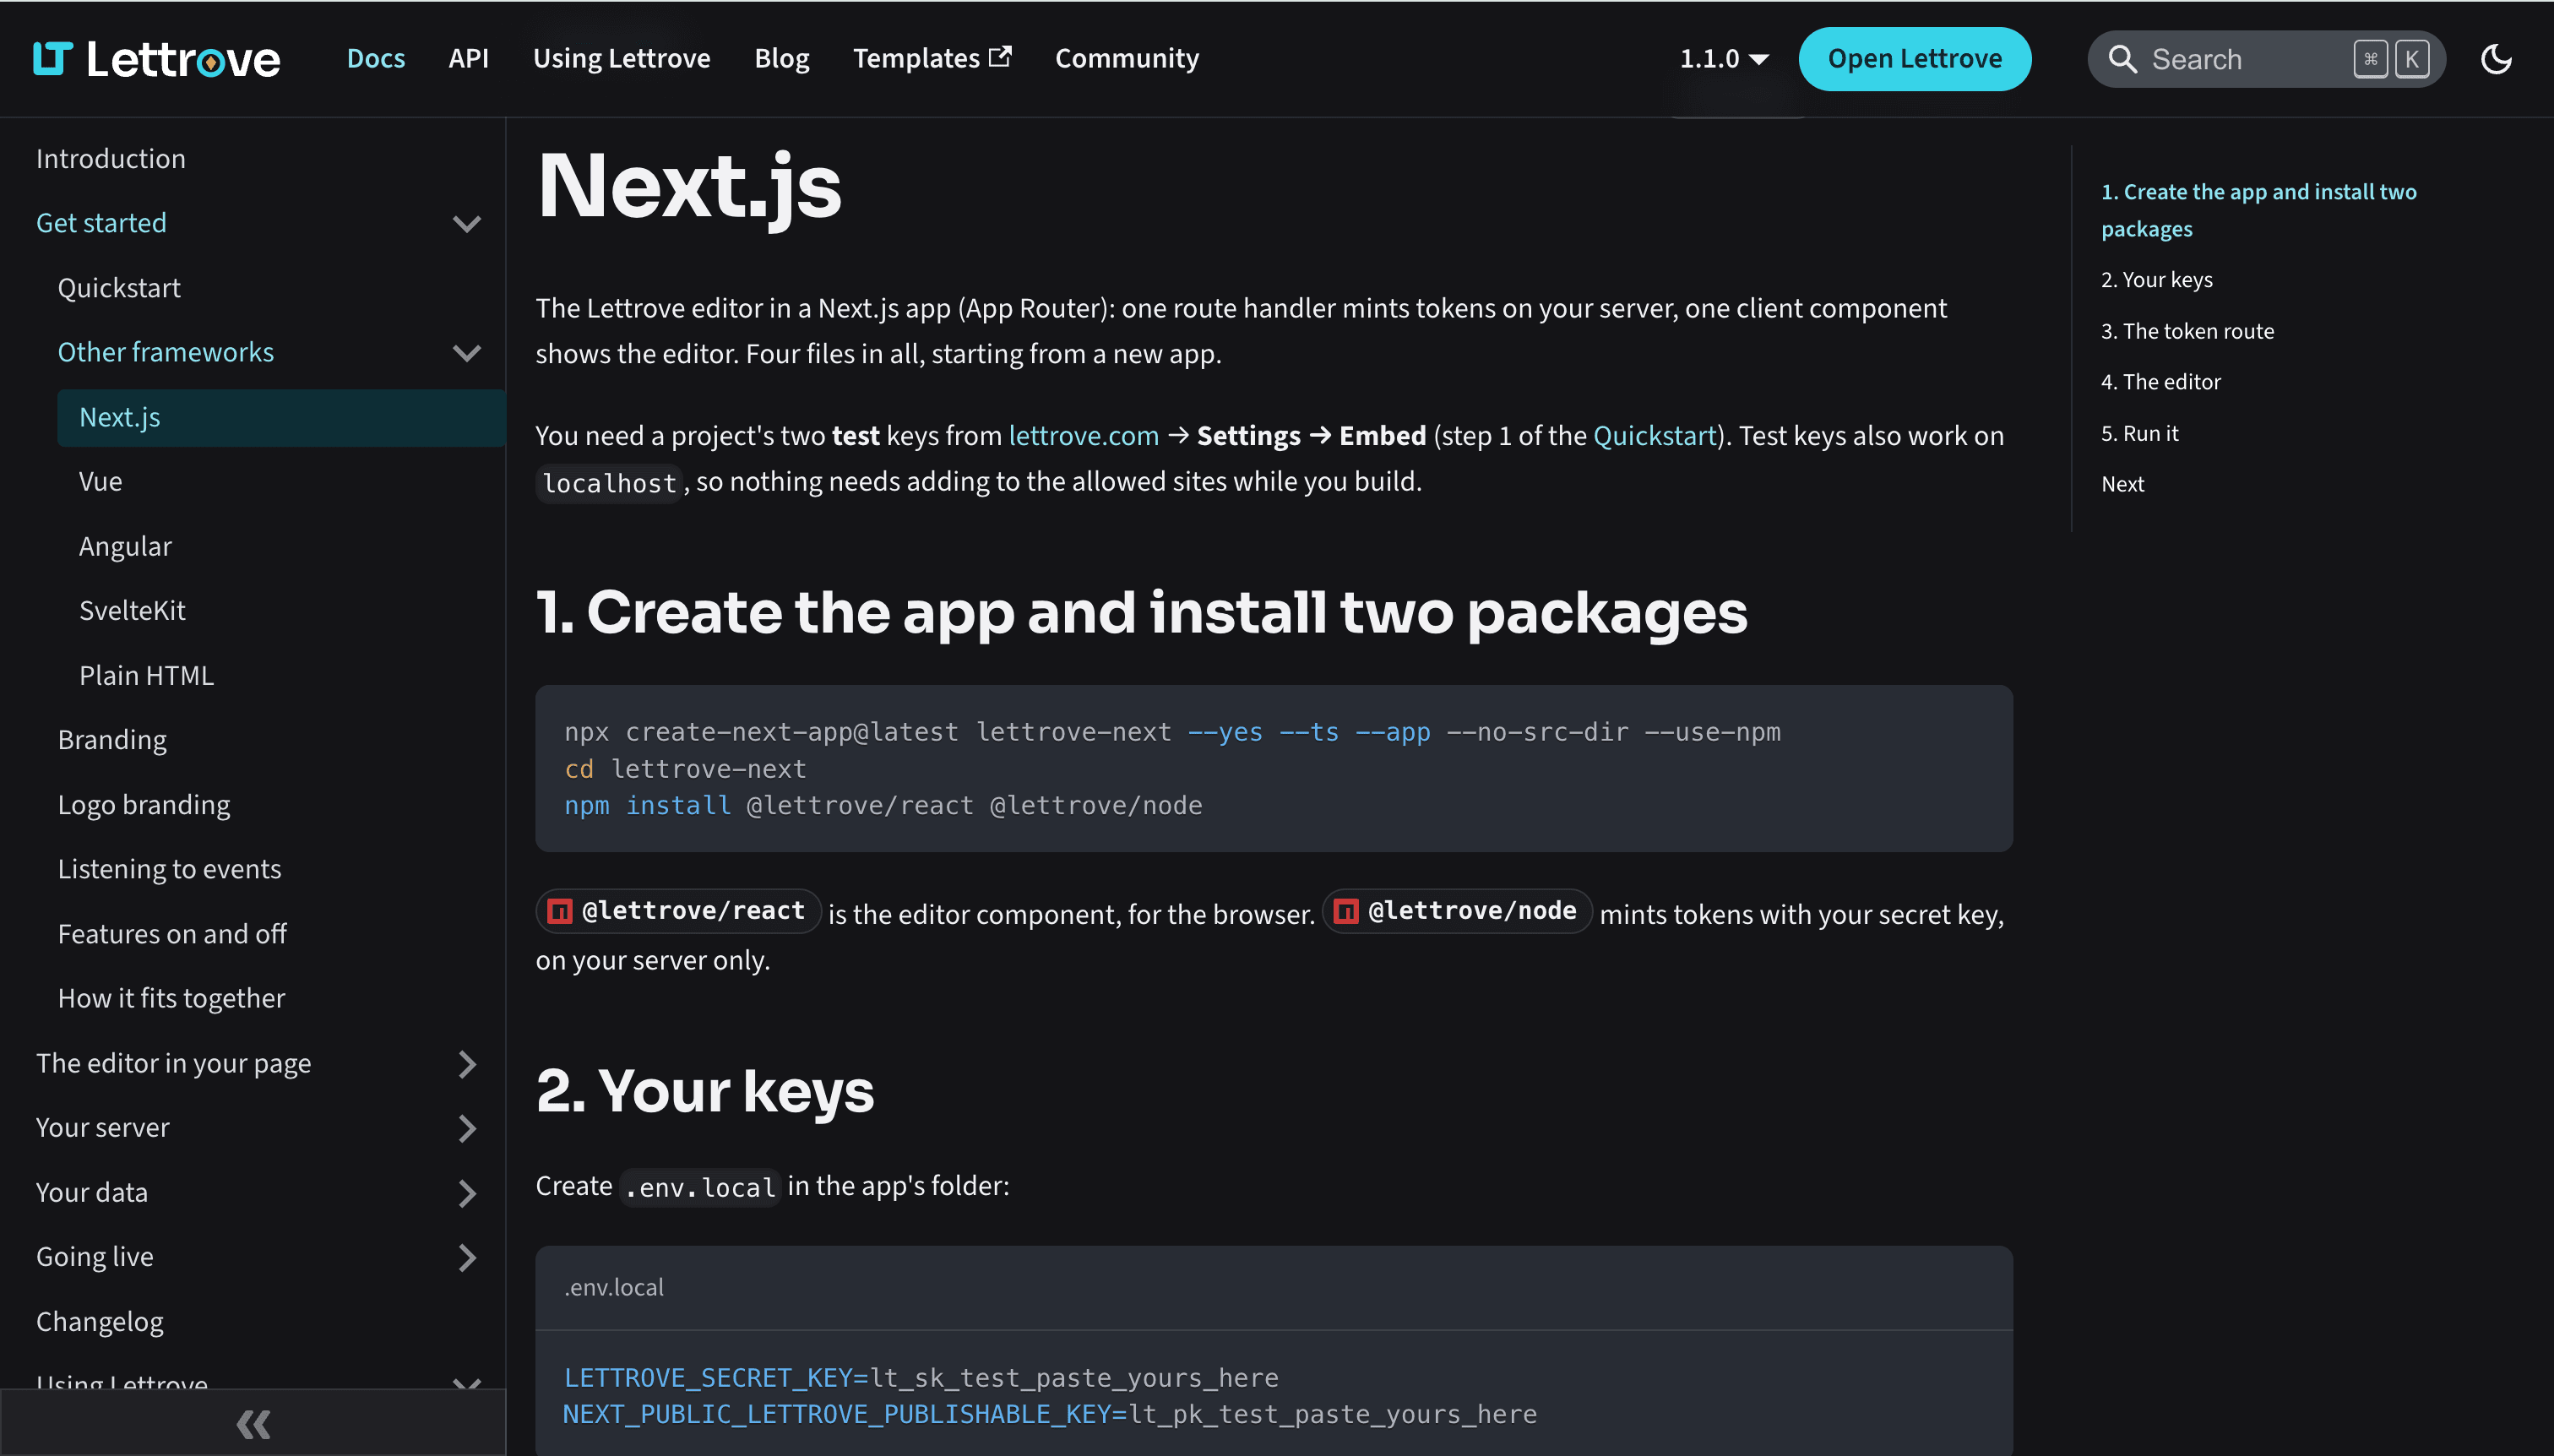The image size is (2554, 1456).
Task: Toggle dark mode with moon icon
Action: coord(2497,59)
